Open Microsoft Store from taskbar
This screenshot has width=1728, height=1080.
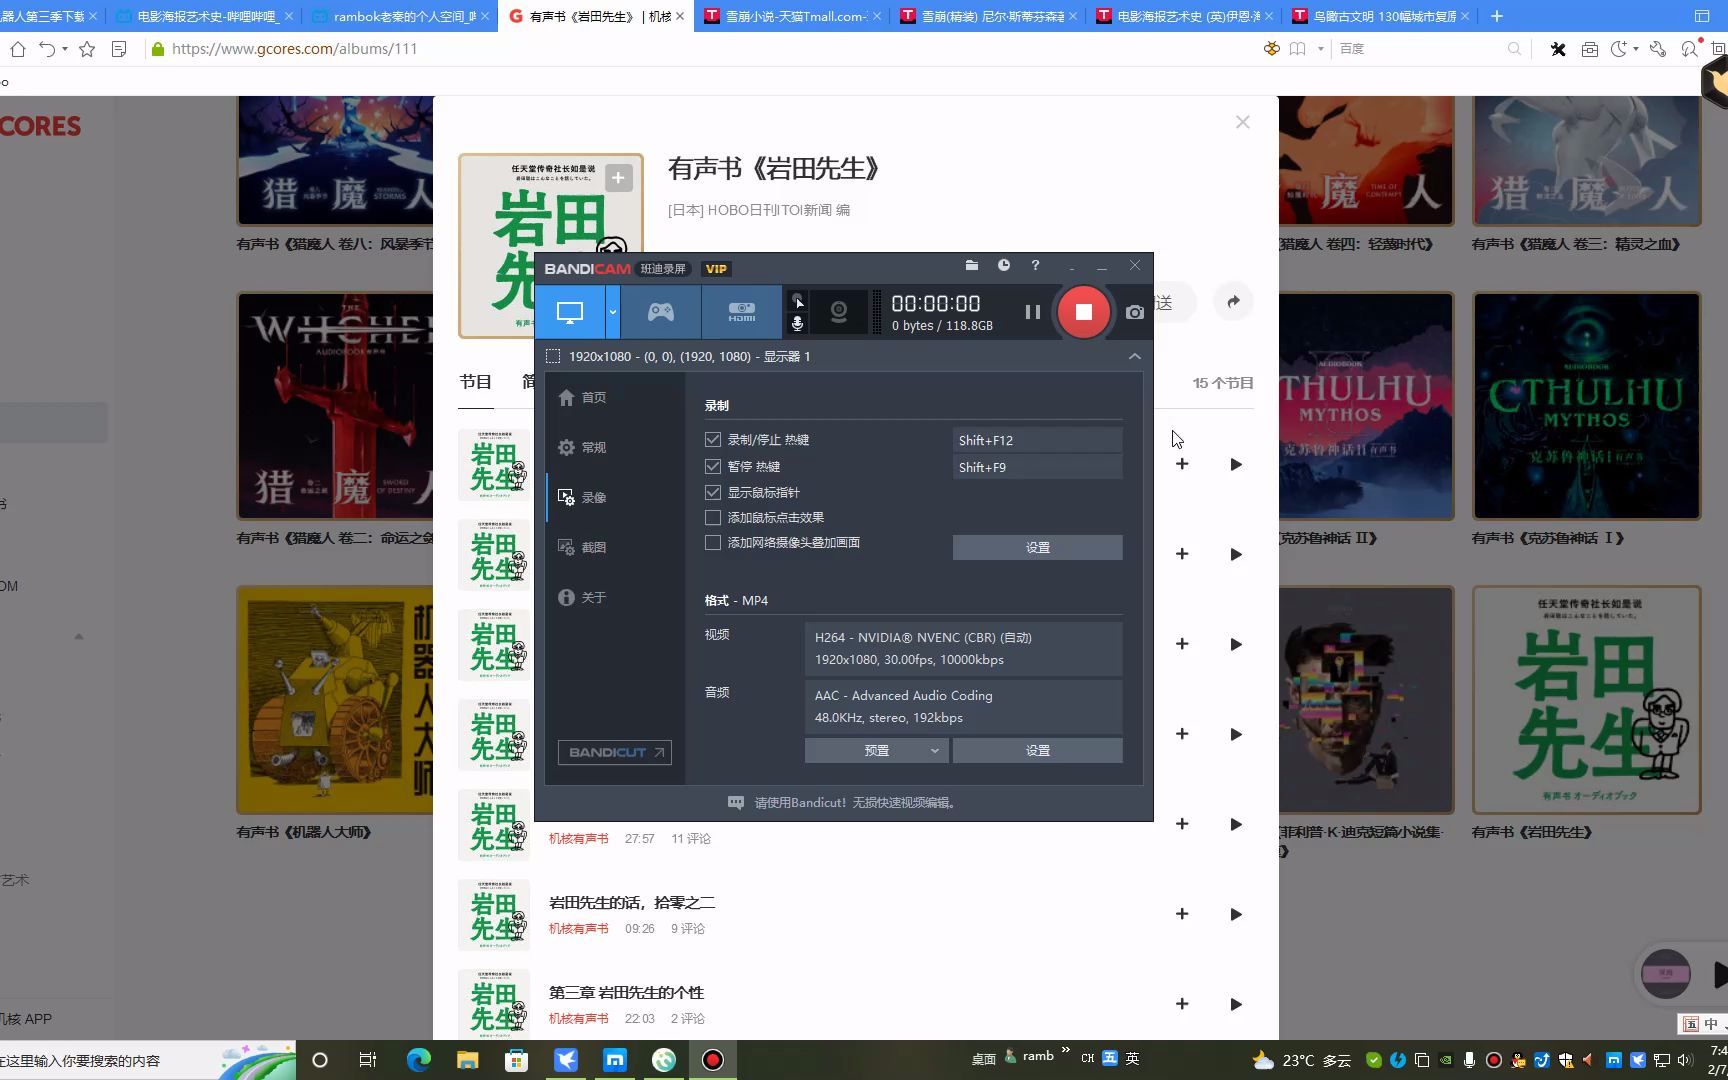pos(516,1060)
